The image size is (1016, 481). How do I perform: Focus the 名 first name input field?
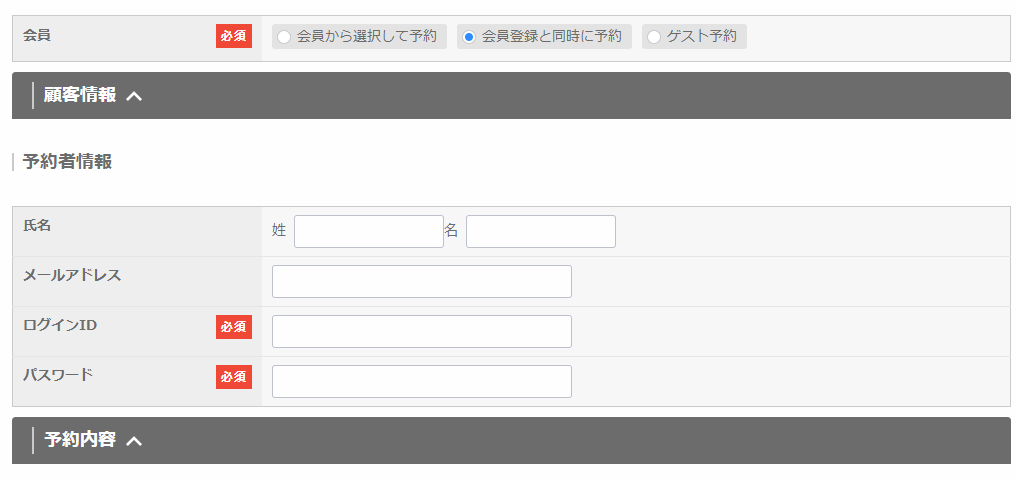[540, 231]
